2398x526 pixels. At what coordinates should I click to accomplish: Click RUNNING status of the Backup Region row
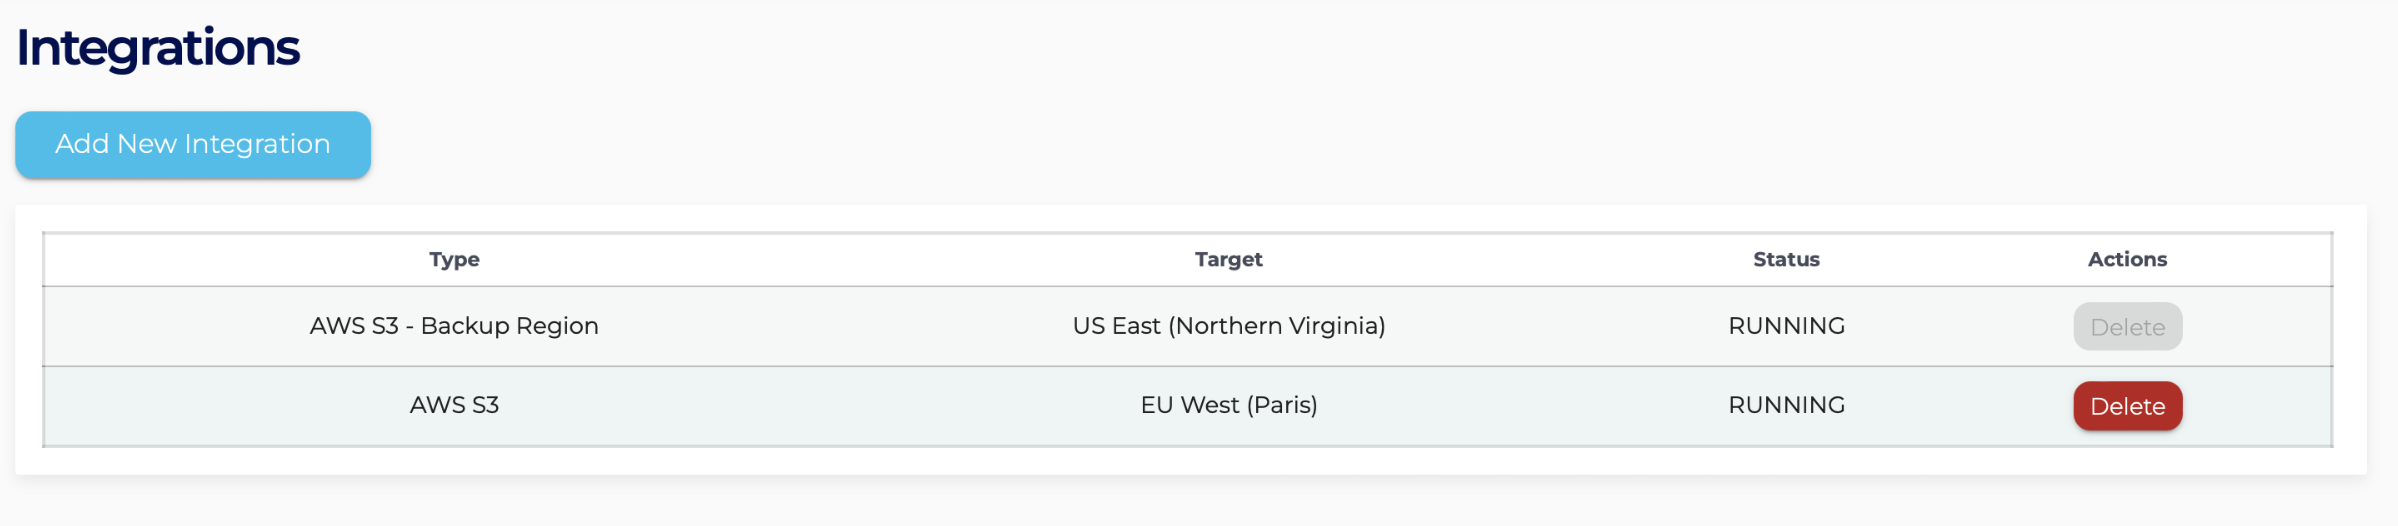click(x=1786, y=326)
